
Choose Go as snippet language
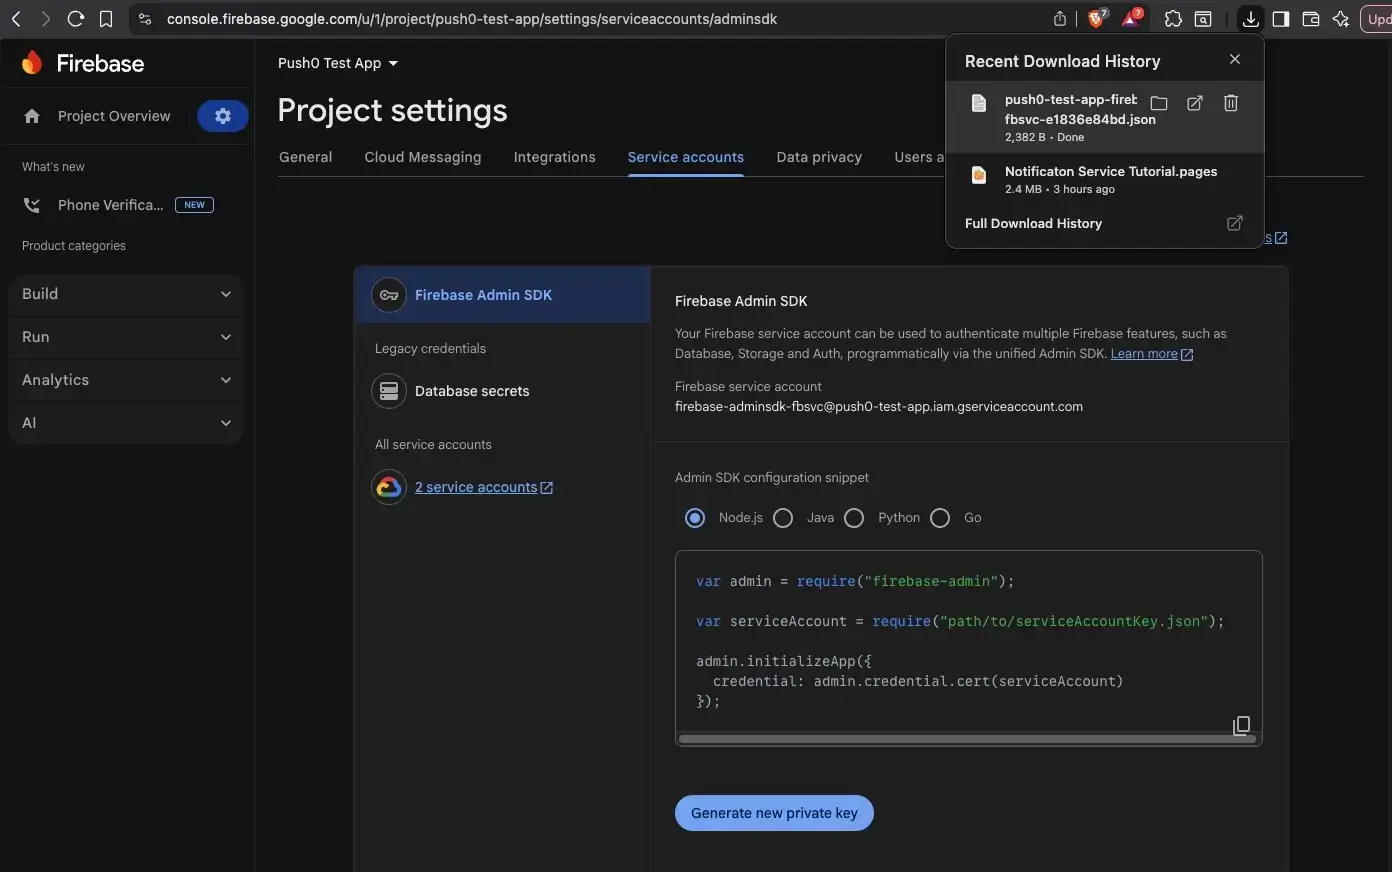pos(940,517)
